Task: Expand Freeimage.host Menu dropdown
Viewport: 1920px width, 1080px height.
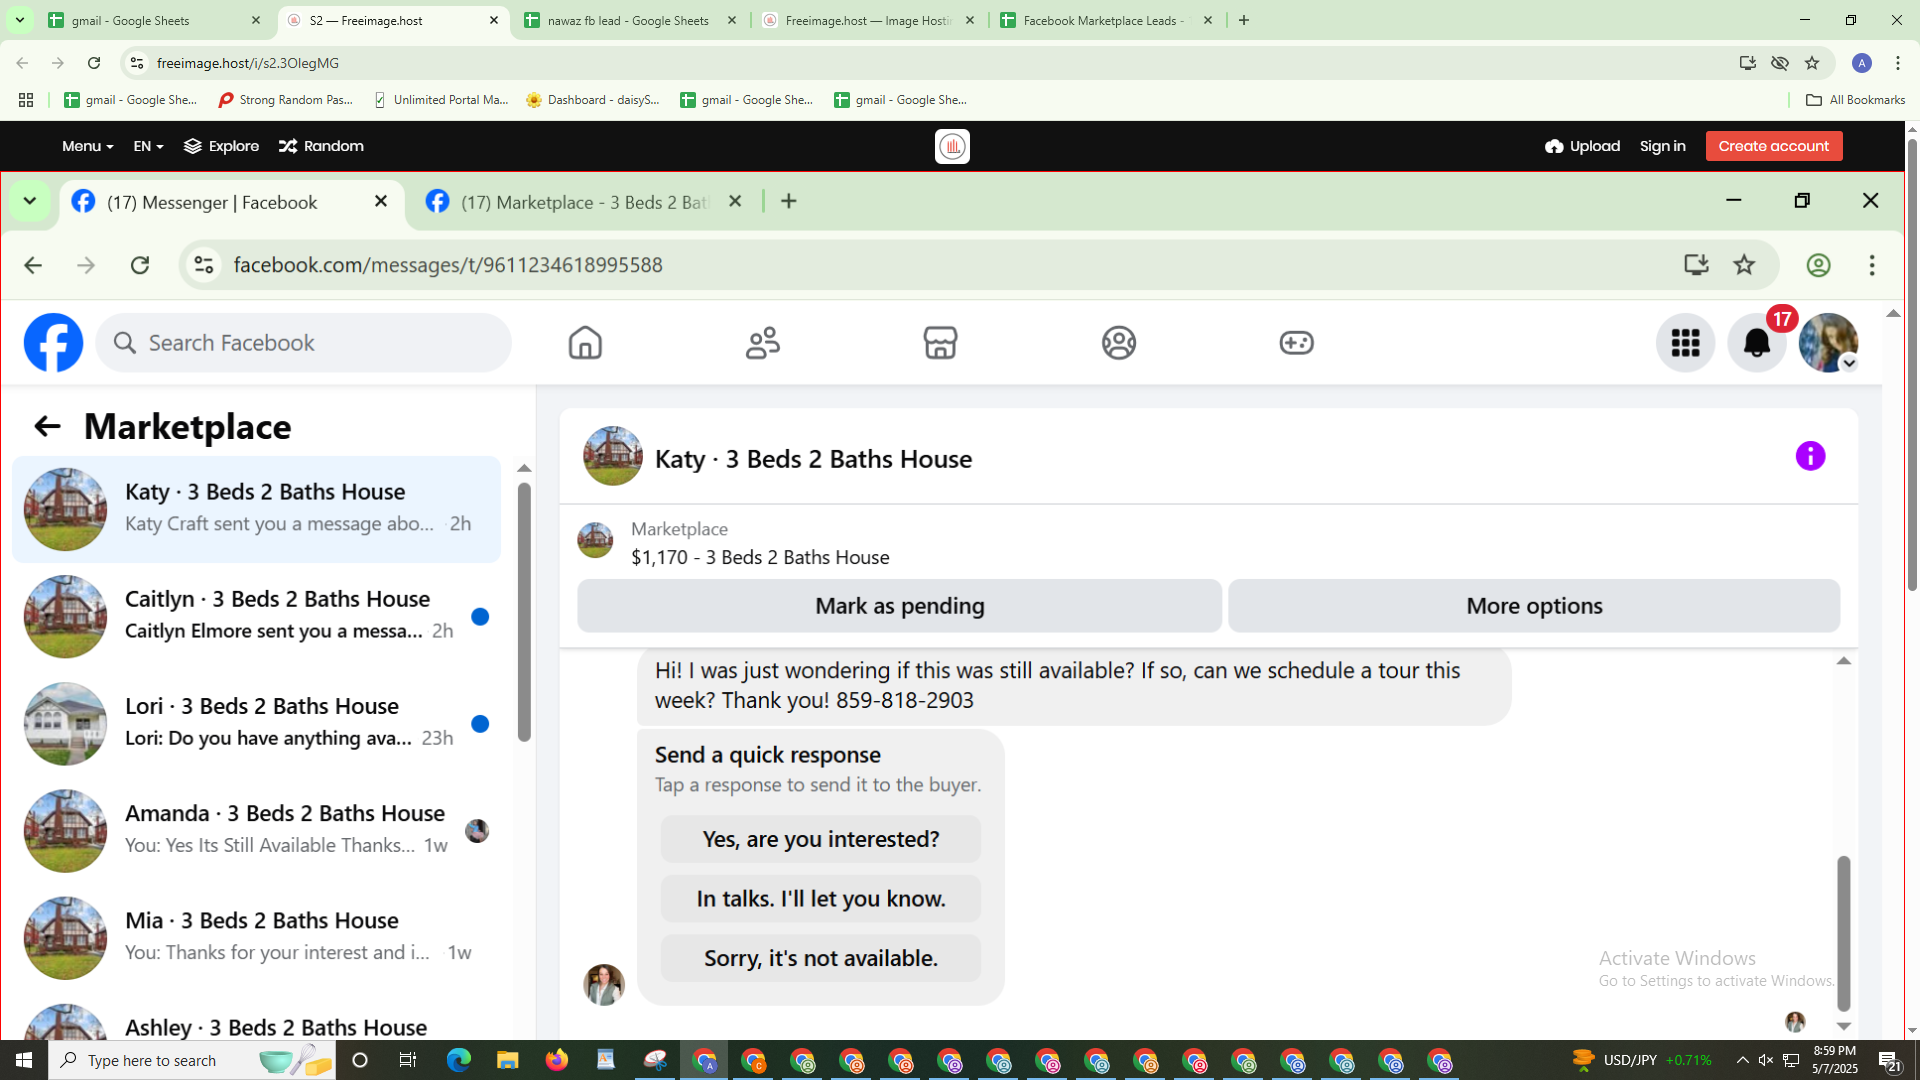Action: [87, 146]
